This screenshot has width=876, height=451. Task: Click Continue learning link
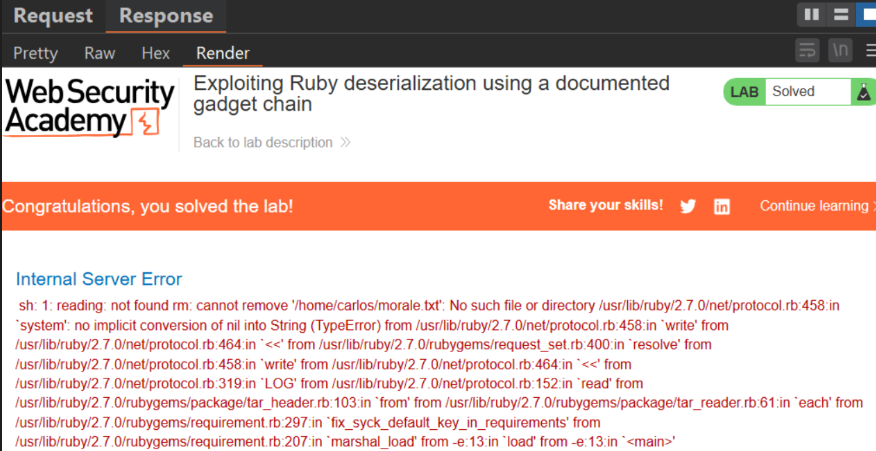pyautogui.click(x=817, y=206)
